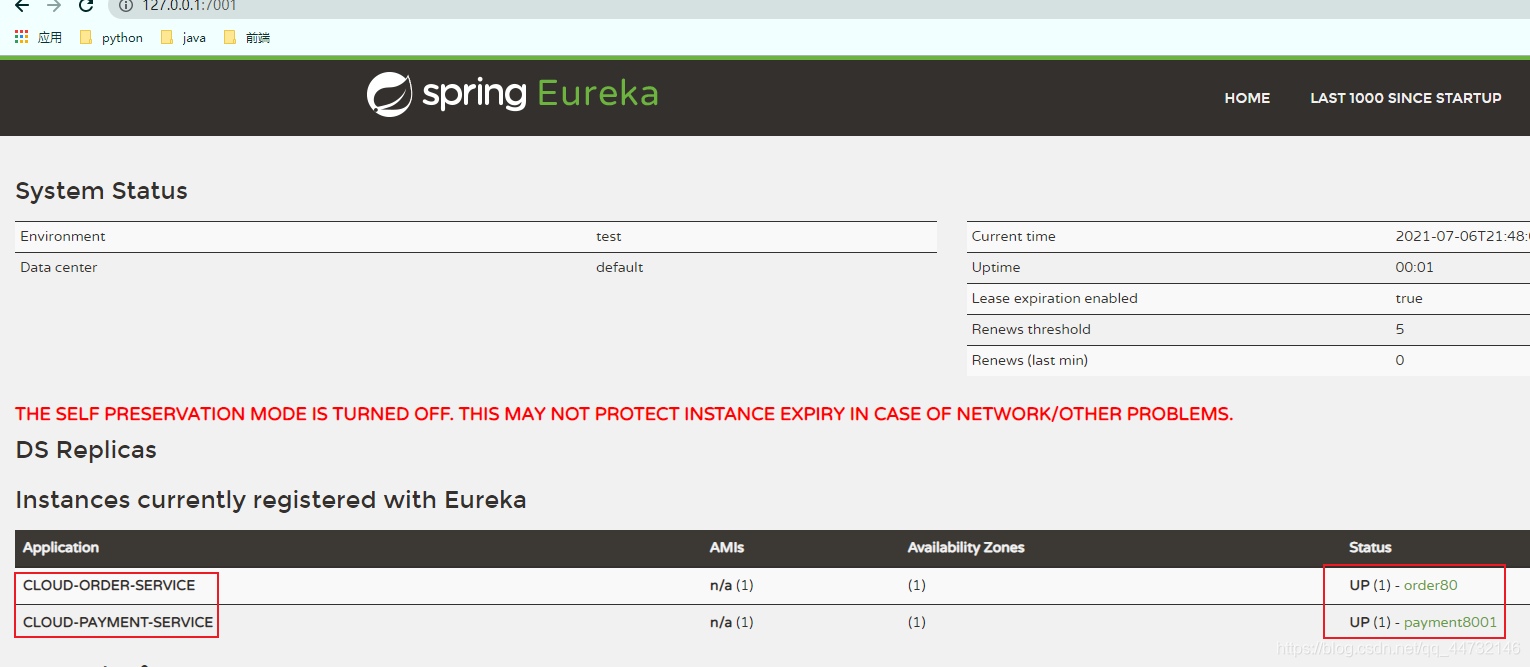
Task: Open LAST 1000 SINCE STARTUP page
Action: pyautogui.click(x=1406, y=98)
